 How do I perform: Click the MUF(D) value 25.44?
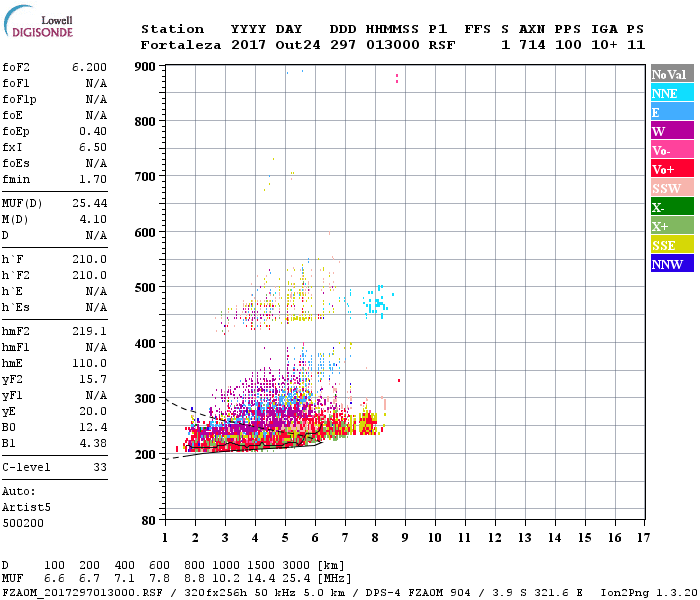coord(90,203)
